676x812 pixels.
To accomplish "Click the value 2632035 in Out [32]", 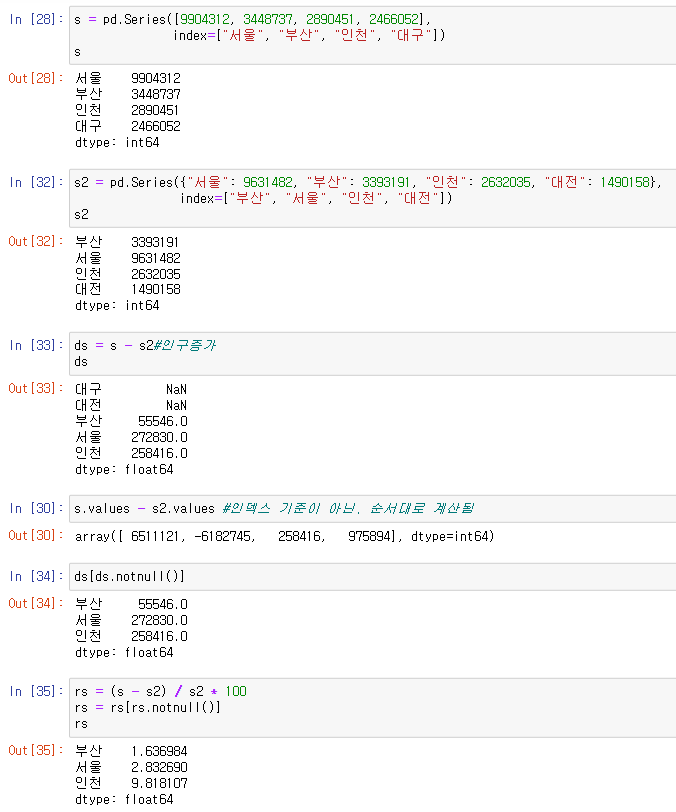I will pos(156,274).
